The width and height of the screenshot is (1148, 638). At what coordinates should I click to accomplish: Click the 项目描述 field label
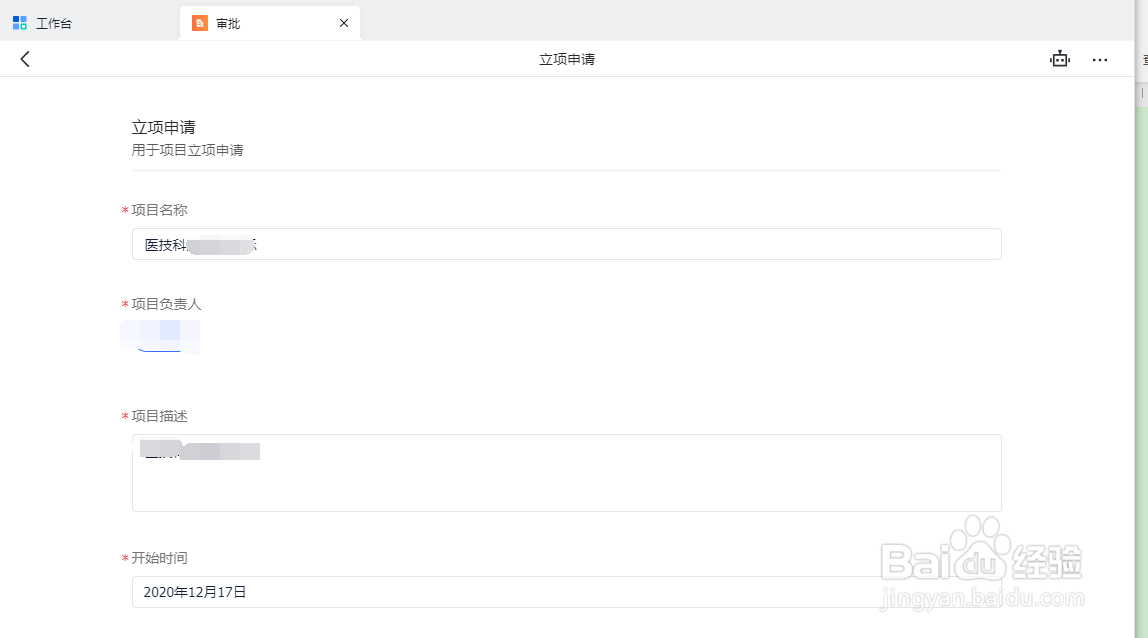[159, 416]
